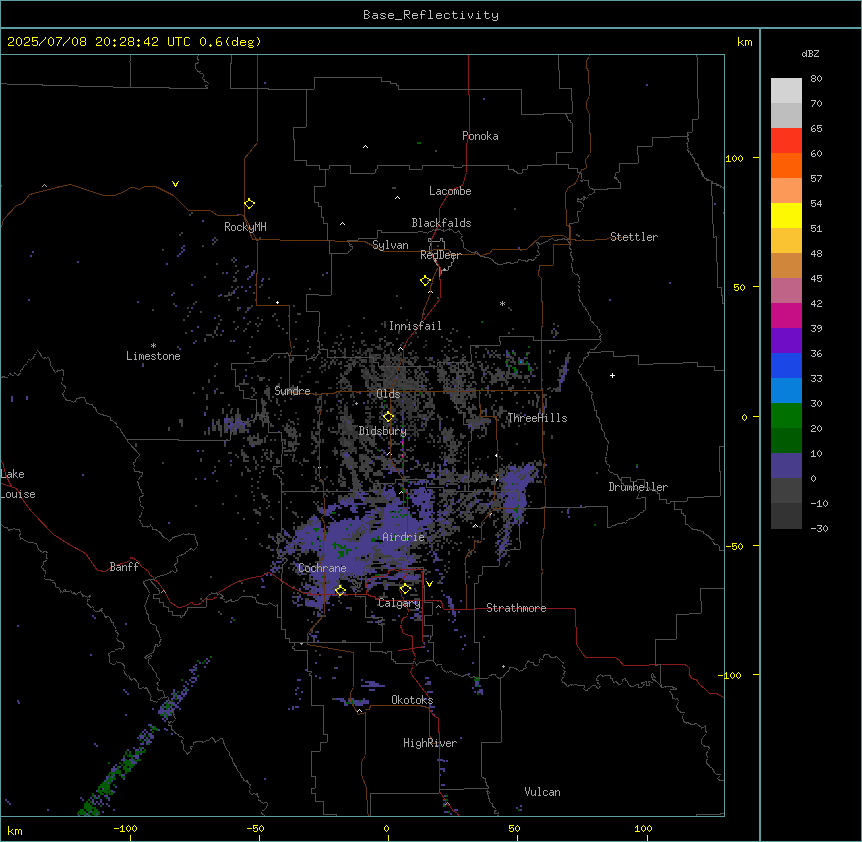Click the Strathmore city label
This screenshot has width=862, height=842.
coord(516,608)
